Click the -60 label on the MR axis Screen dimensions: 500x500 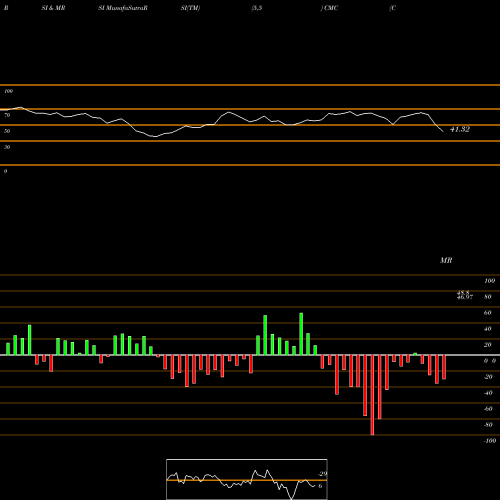[x=488, y=409]
